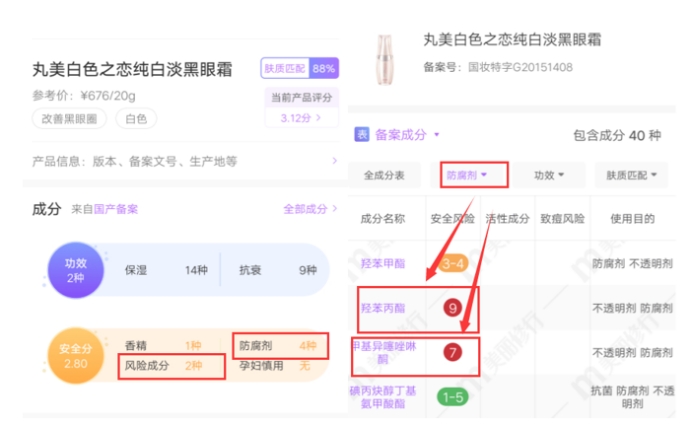Click the 安全风险 column header
Image resolution: width=692 pixels, height=426 pixels.
point(453,219)
